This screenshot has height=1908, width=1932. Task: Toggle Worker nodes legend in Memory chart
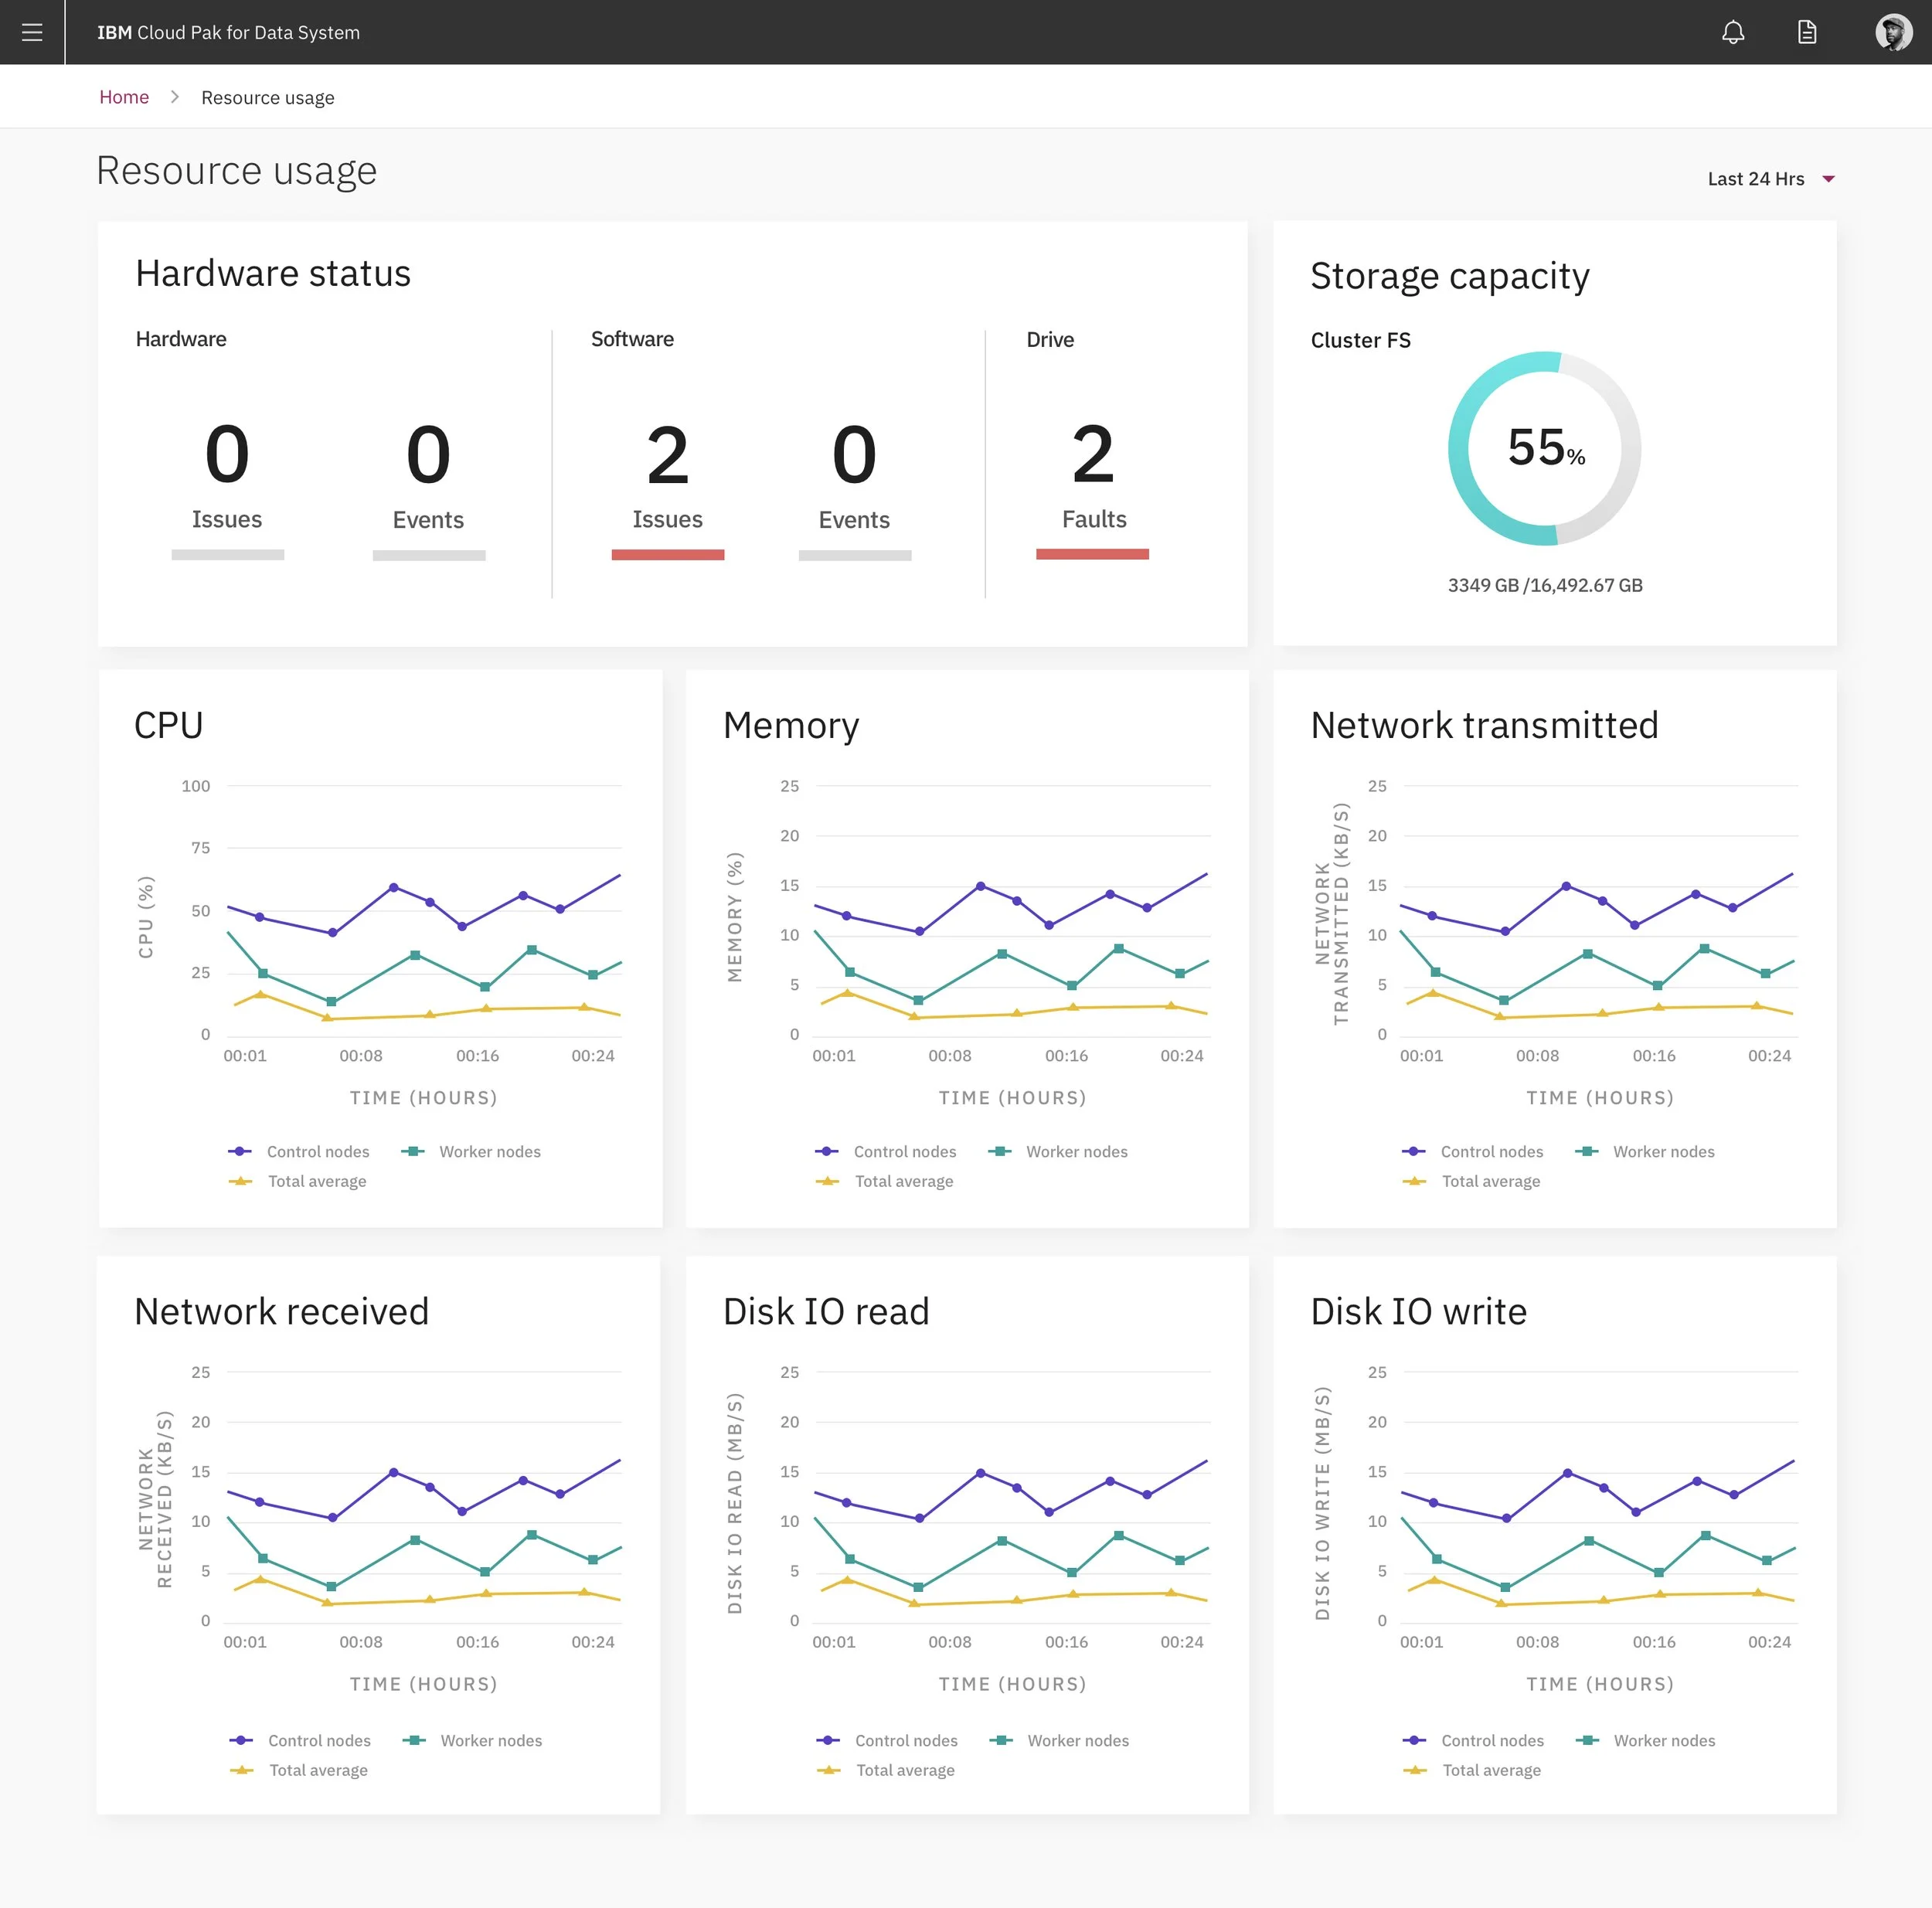click(x=1076, y=1151)
